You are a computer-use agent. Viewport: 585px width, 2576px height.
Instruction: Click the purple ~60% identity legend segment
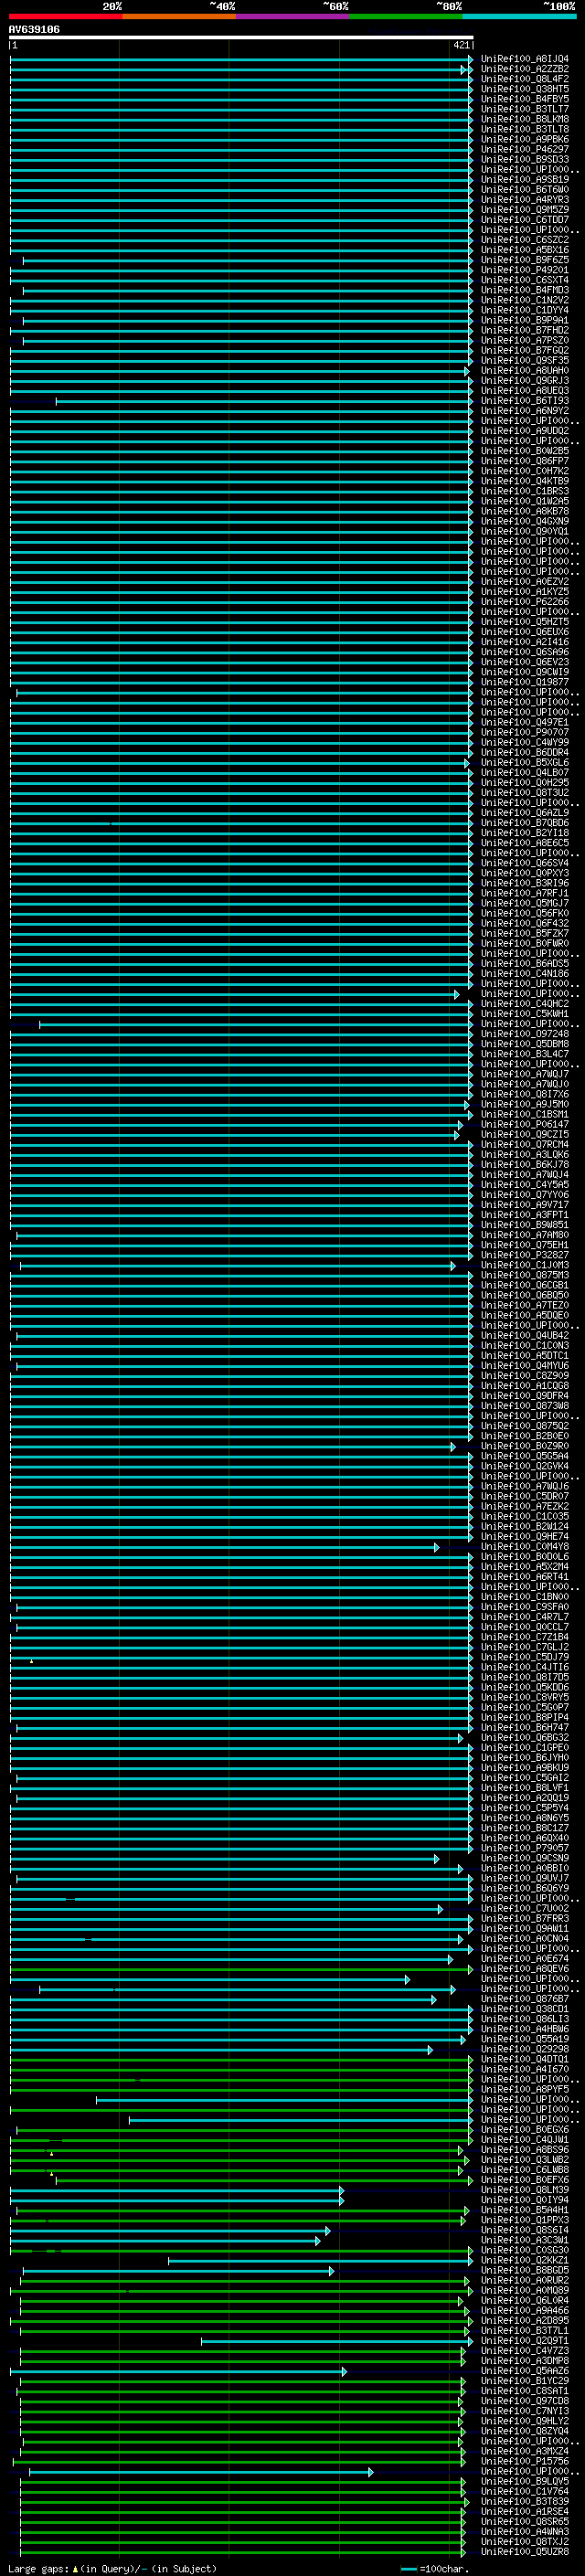tap(292, 17)
